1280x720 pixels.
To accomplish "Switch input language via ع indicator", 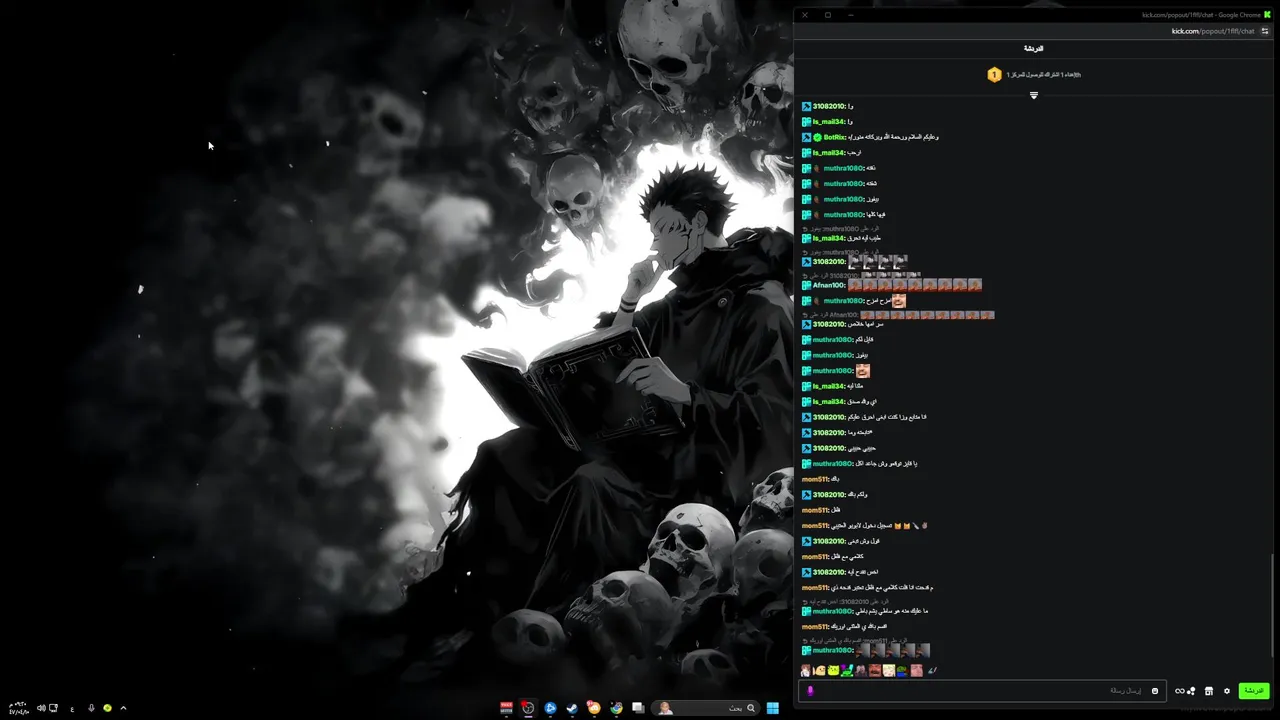I will (x=72, y=708).
